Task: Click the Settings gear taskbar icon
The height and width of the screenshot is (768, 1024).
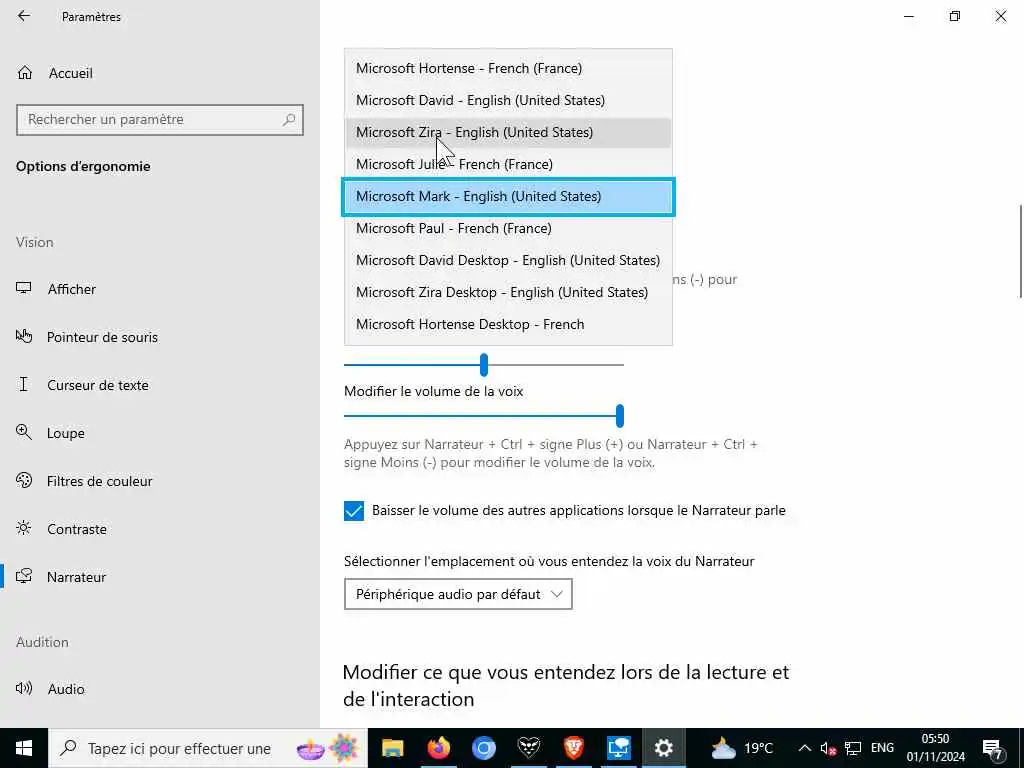Action: point(664,748)
